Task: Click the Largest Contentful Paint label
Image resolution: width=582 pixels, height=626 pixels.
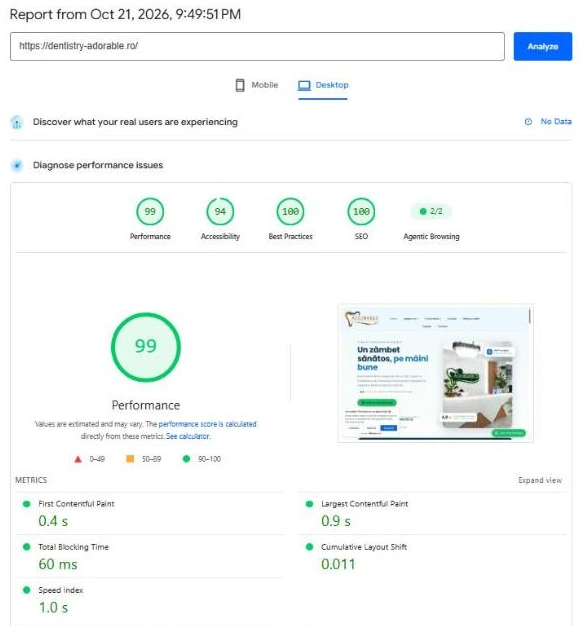Action: 364,504
